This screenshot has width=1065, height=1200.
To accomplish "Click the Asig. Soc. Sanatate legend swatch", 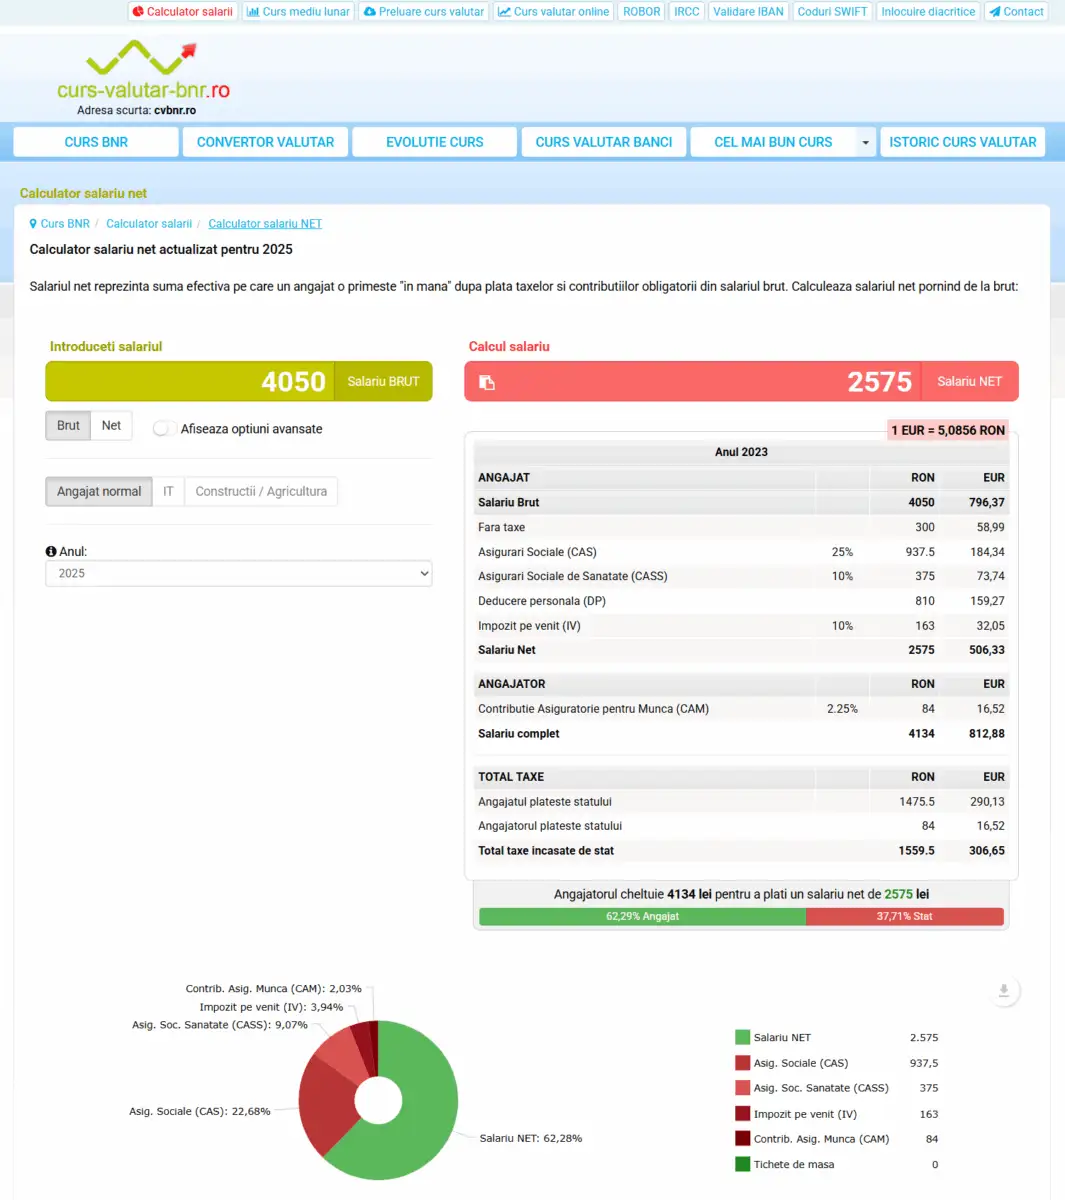I will (742, 1088).
